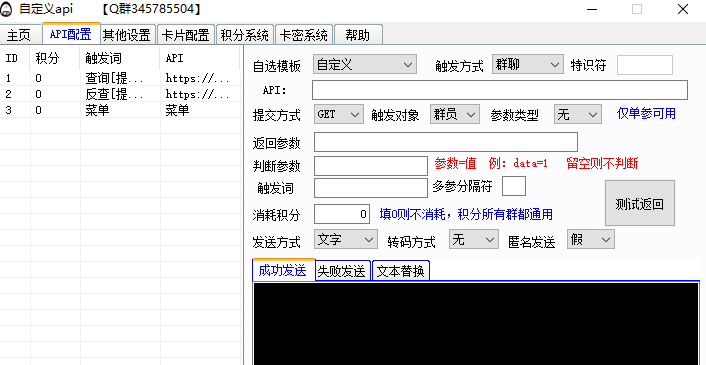Minimize the 自定义api window
This screenshot has height=365, width=706.
(x=592, y=9)
